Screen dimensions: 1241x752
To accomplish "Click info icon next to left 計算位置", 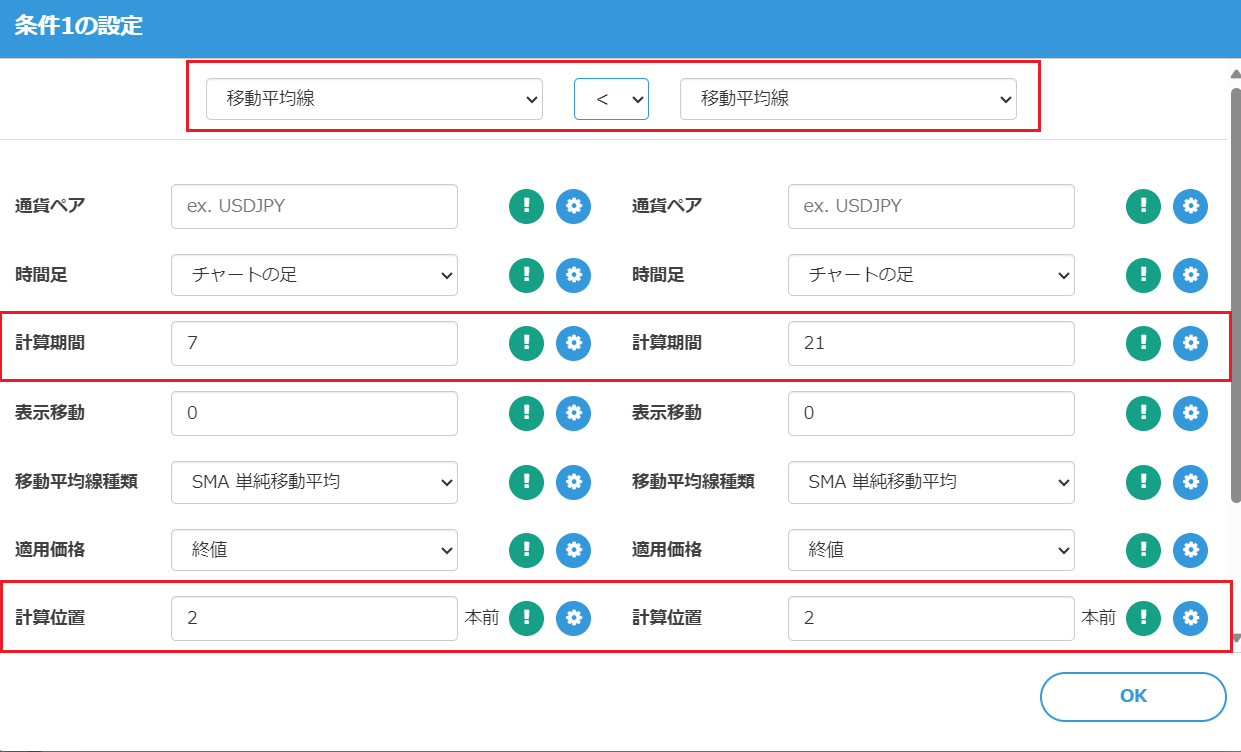I will click(526, 618).
